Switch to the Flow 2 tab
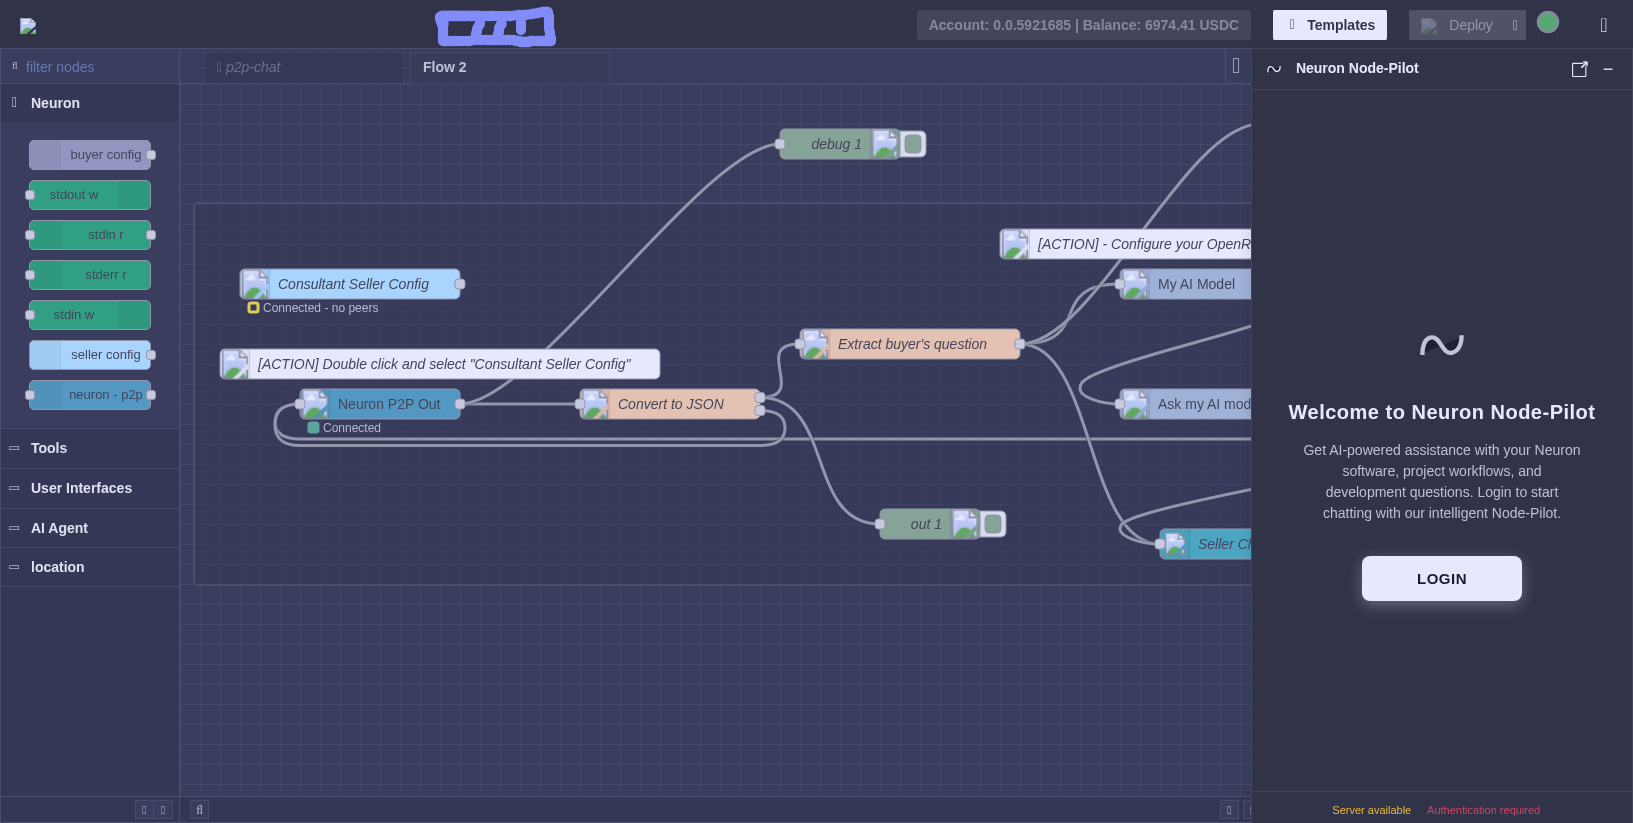Image resolution: width=1633 pixels, height=823 pixels. [445, 67]
